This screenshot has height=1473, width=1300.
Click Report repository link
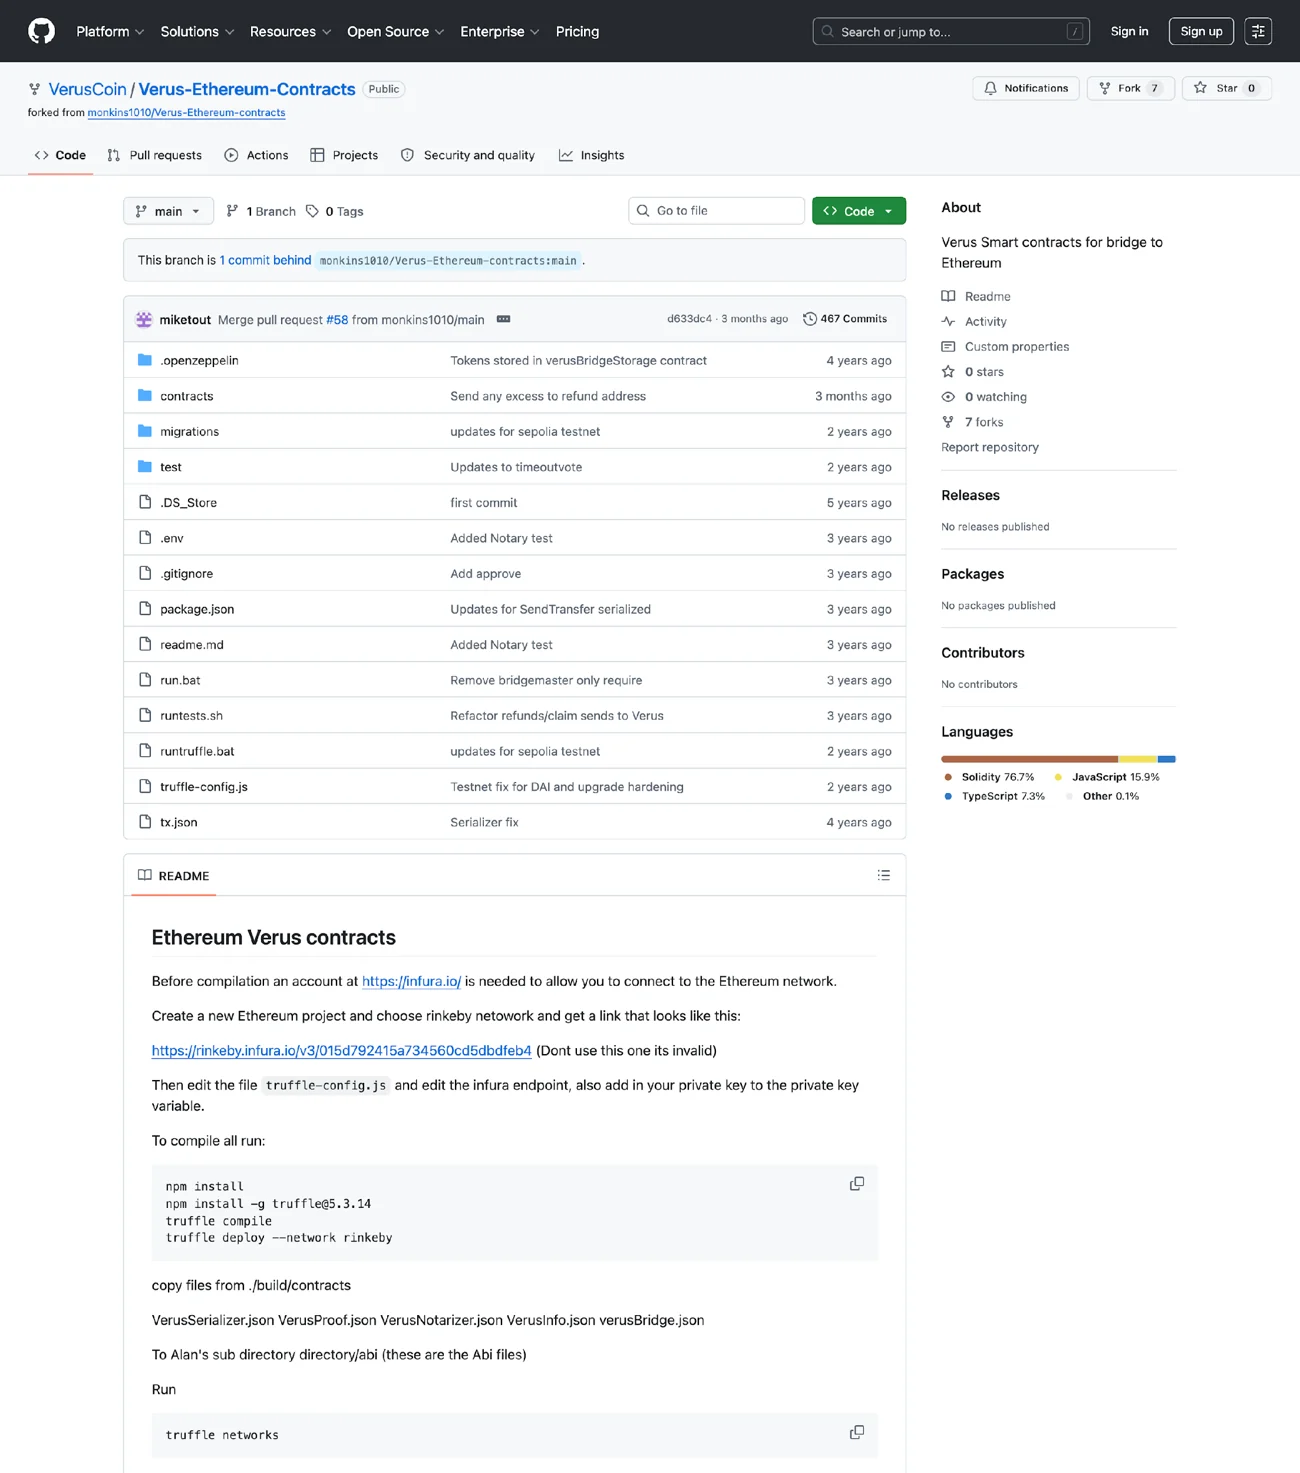tap(990, 447)
